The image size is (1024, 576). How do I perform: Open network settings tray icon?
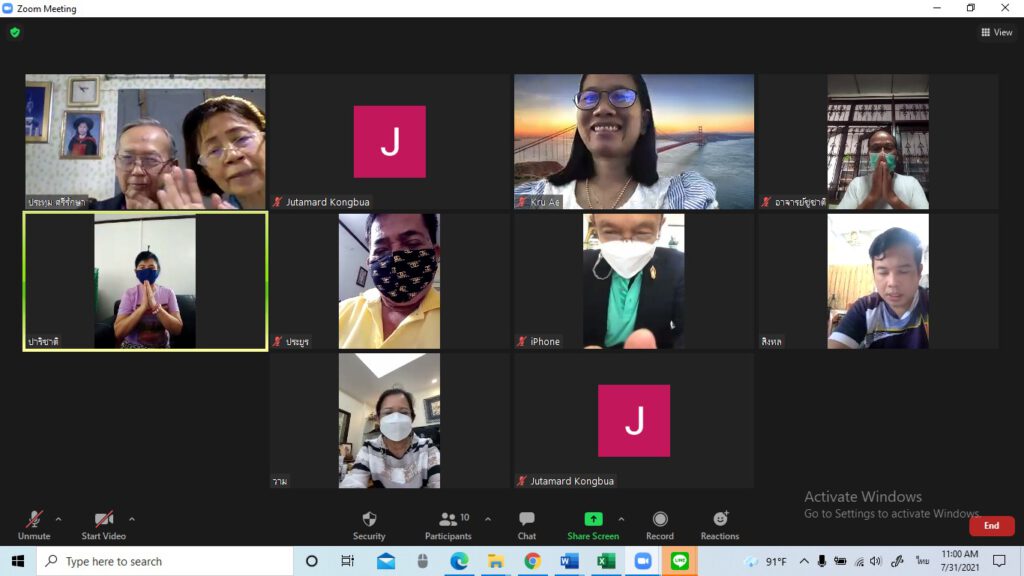coord(859,561)
